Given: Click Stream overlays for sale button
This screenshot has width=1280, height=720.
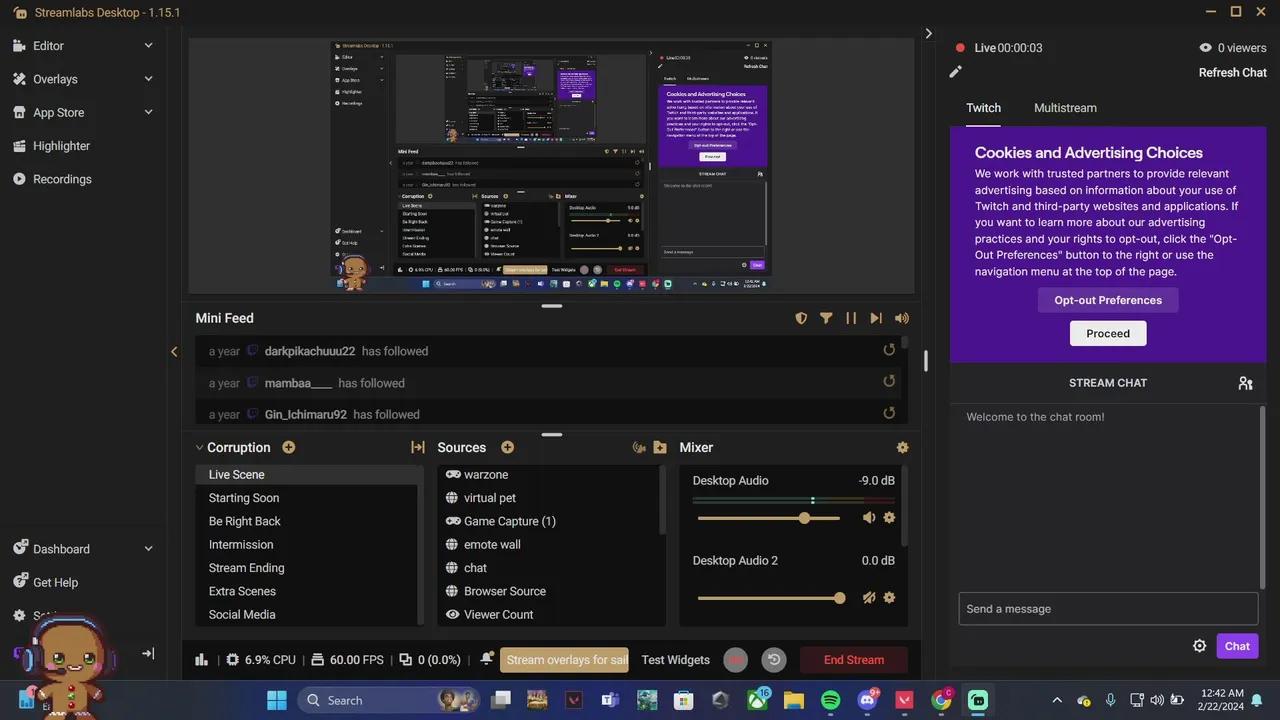Looking at the screenshot, I should point(564,660).
